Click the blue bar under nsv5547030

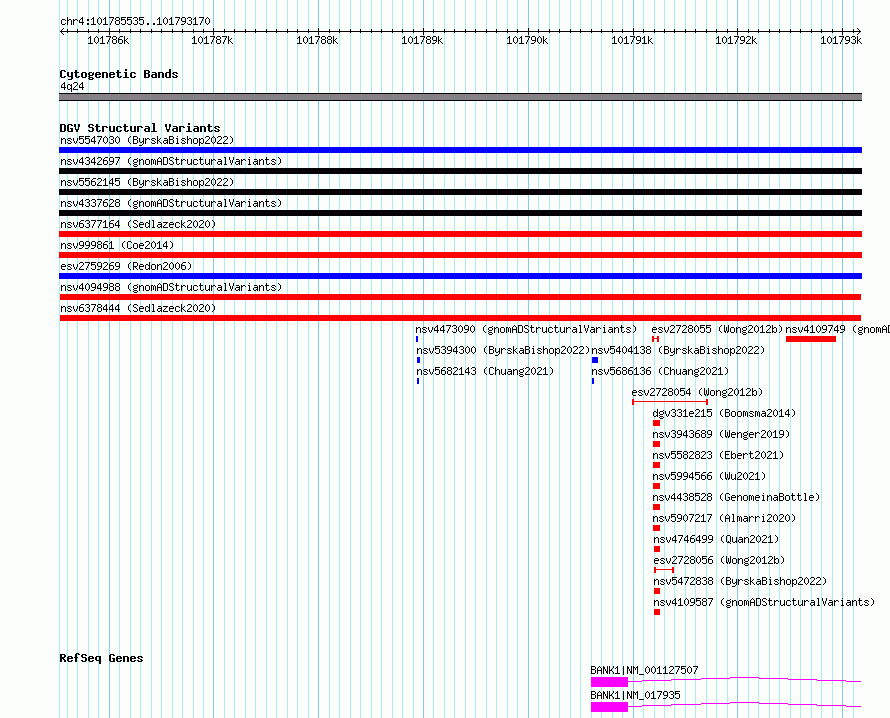(x=460, y=150)
